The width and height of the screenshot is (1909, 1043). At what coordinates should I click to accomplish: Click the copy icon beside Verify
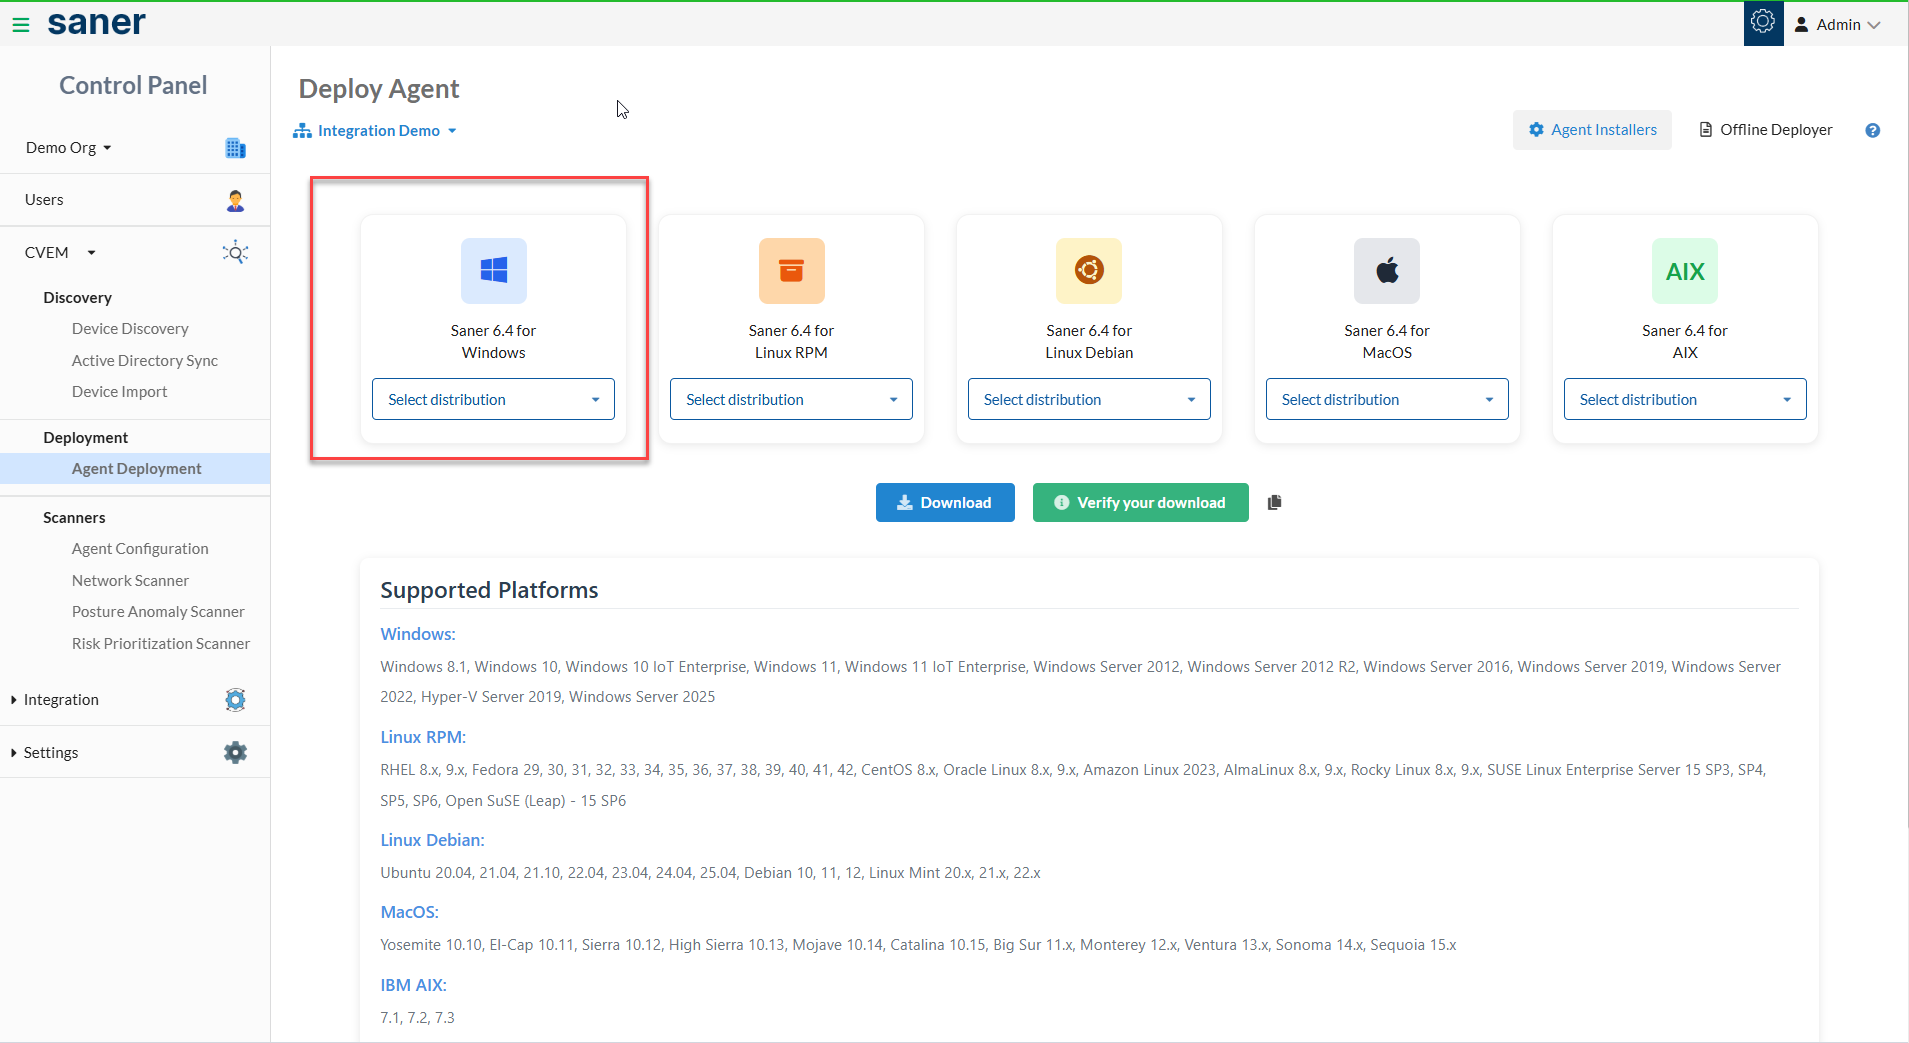pos(1274,503)
